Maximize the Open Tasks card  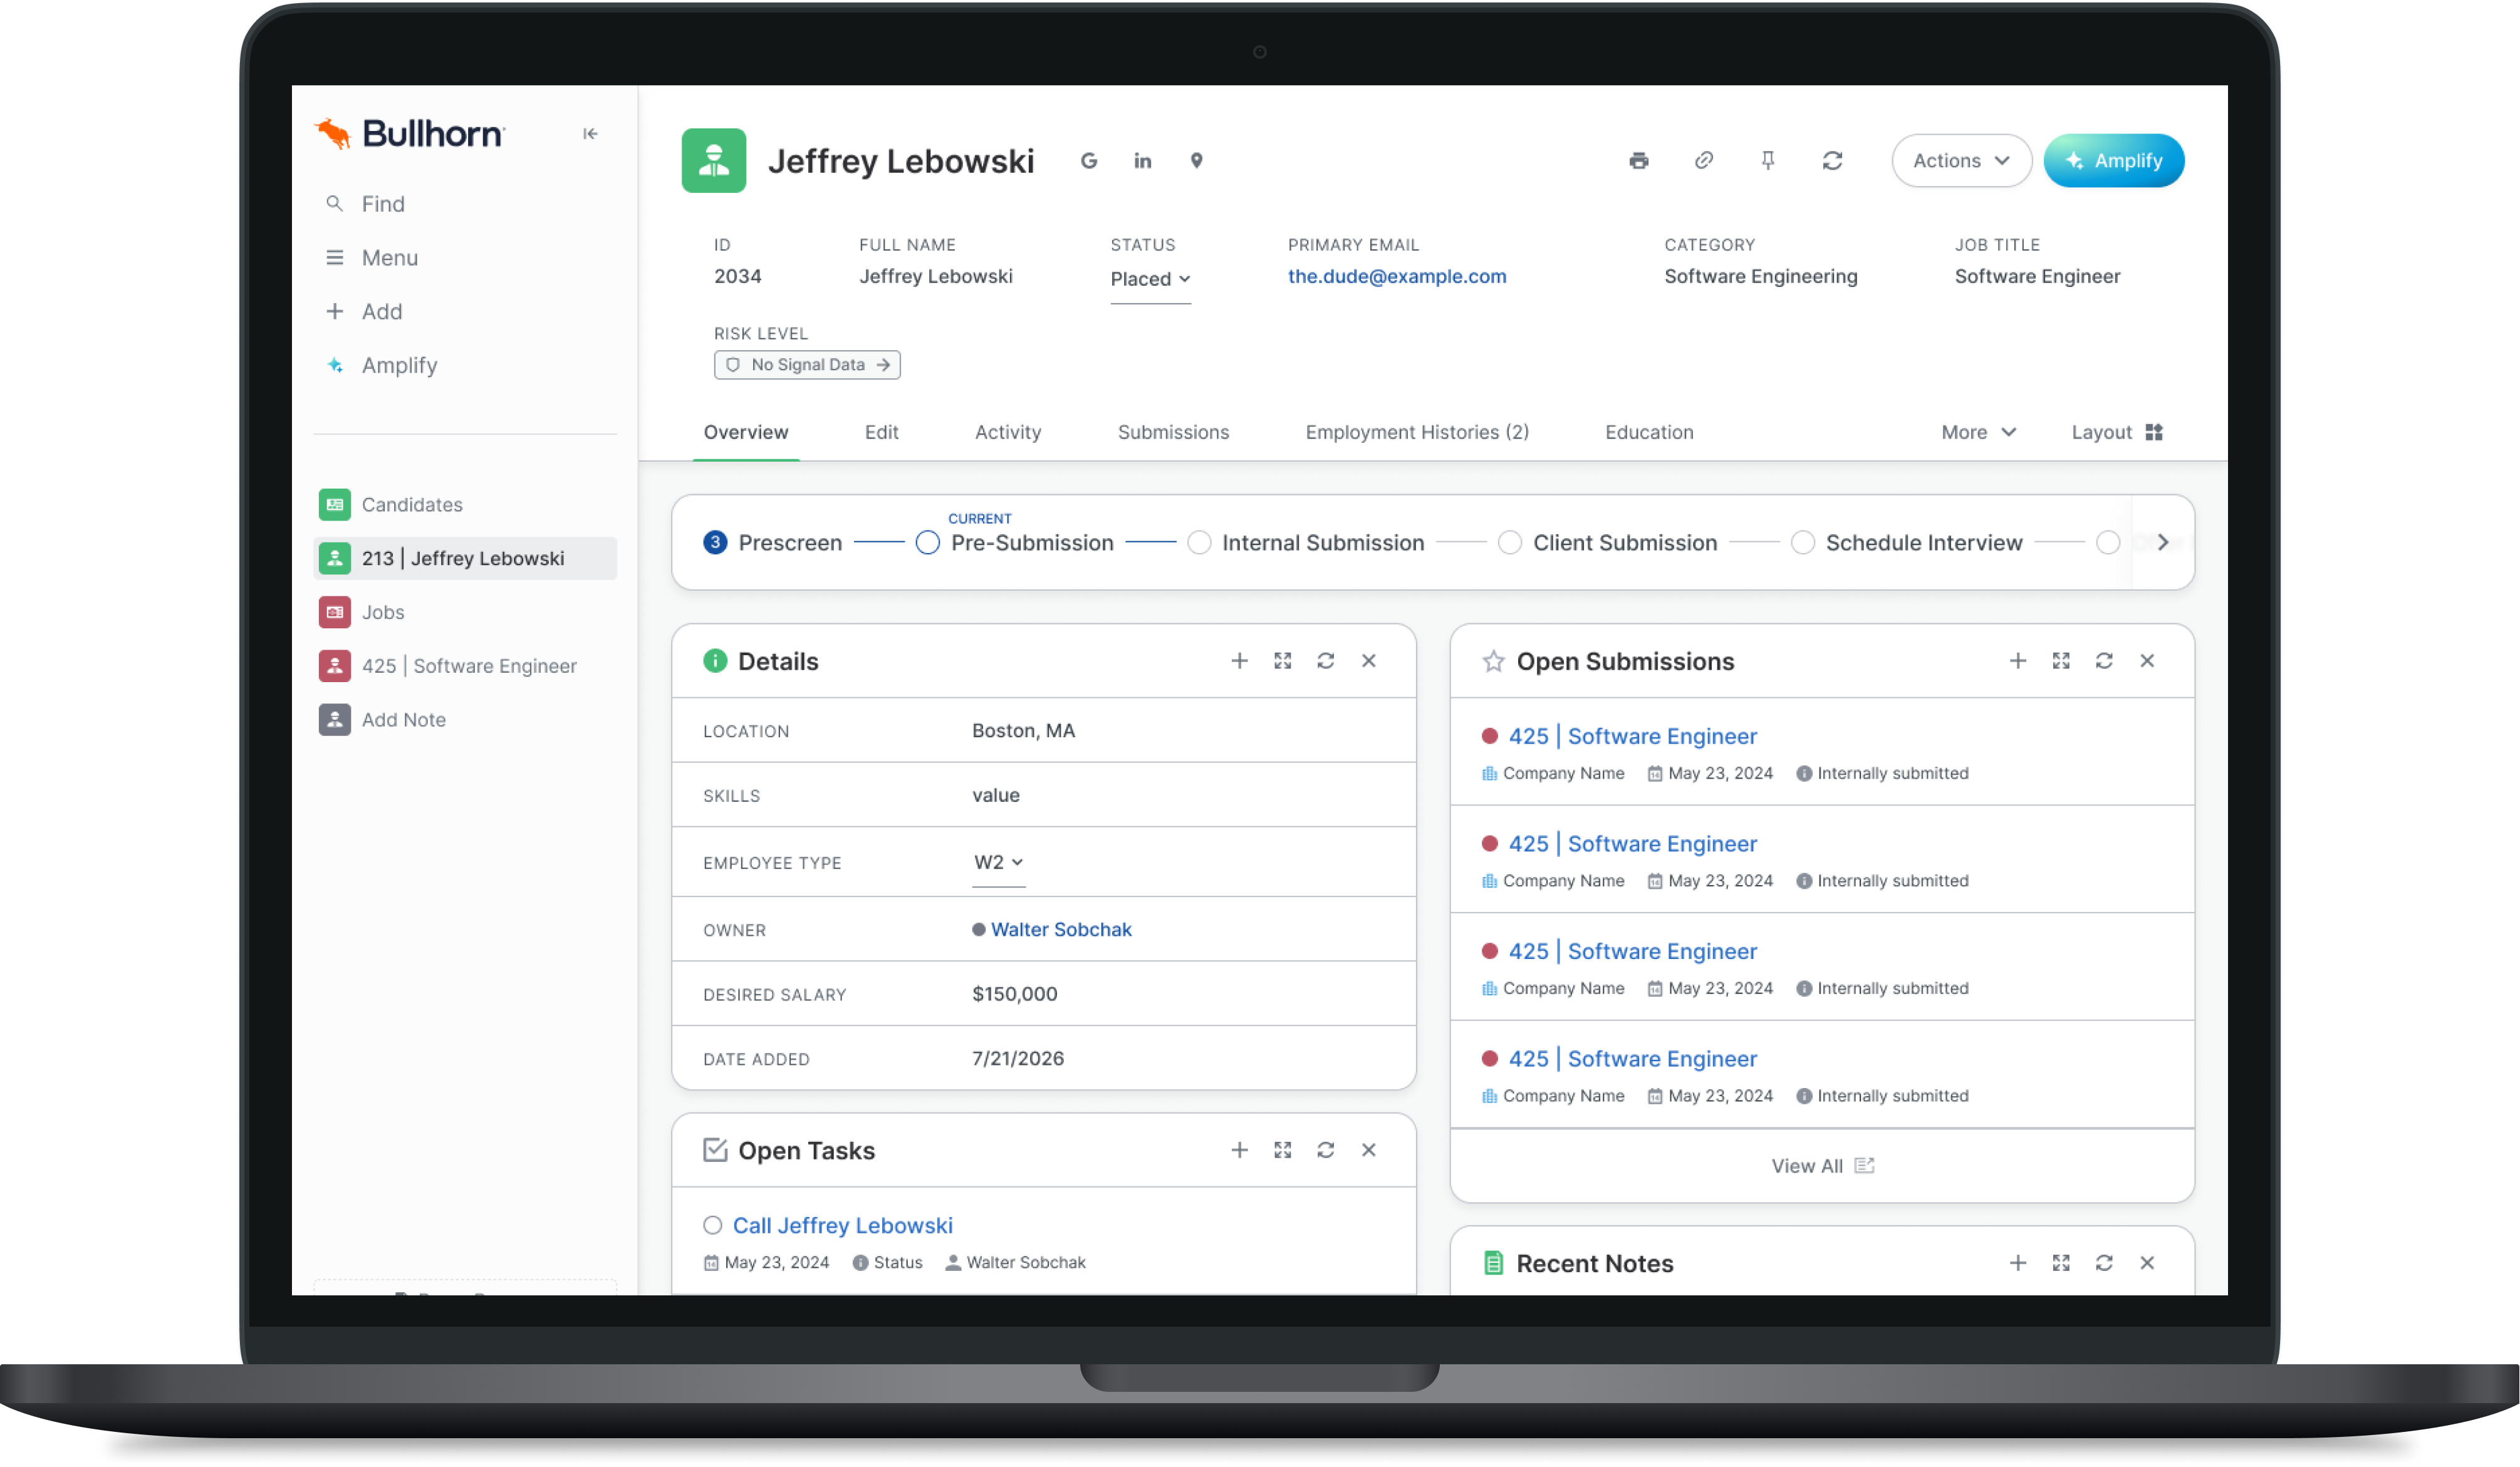tap(1283, 1150)
